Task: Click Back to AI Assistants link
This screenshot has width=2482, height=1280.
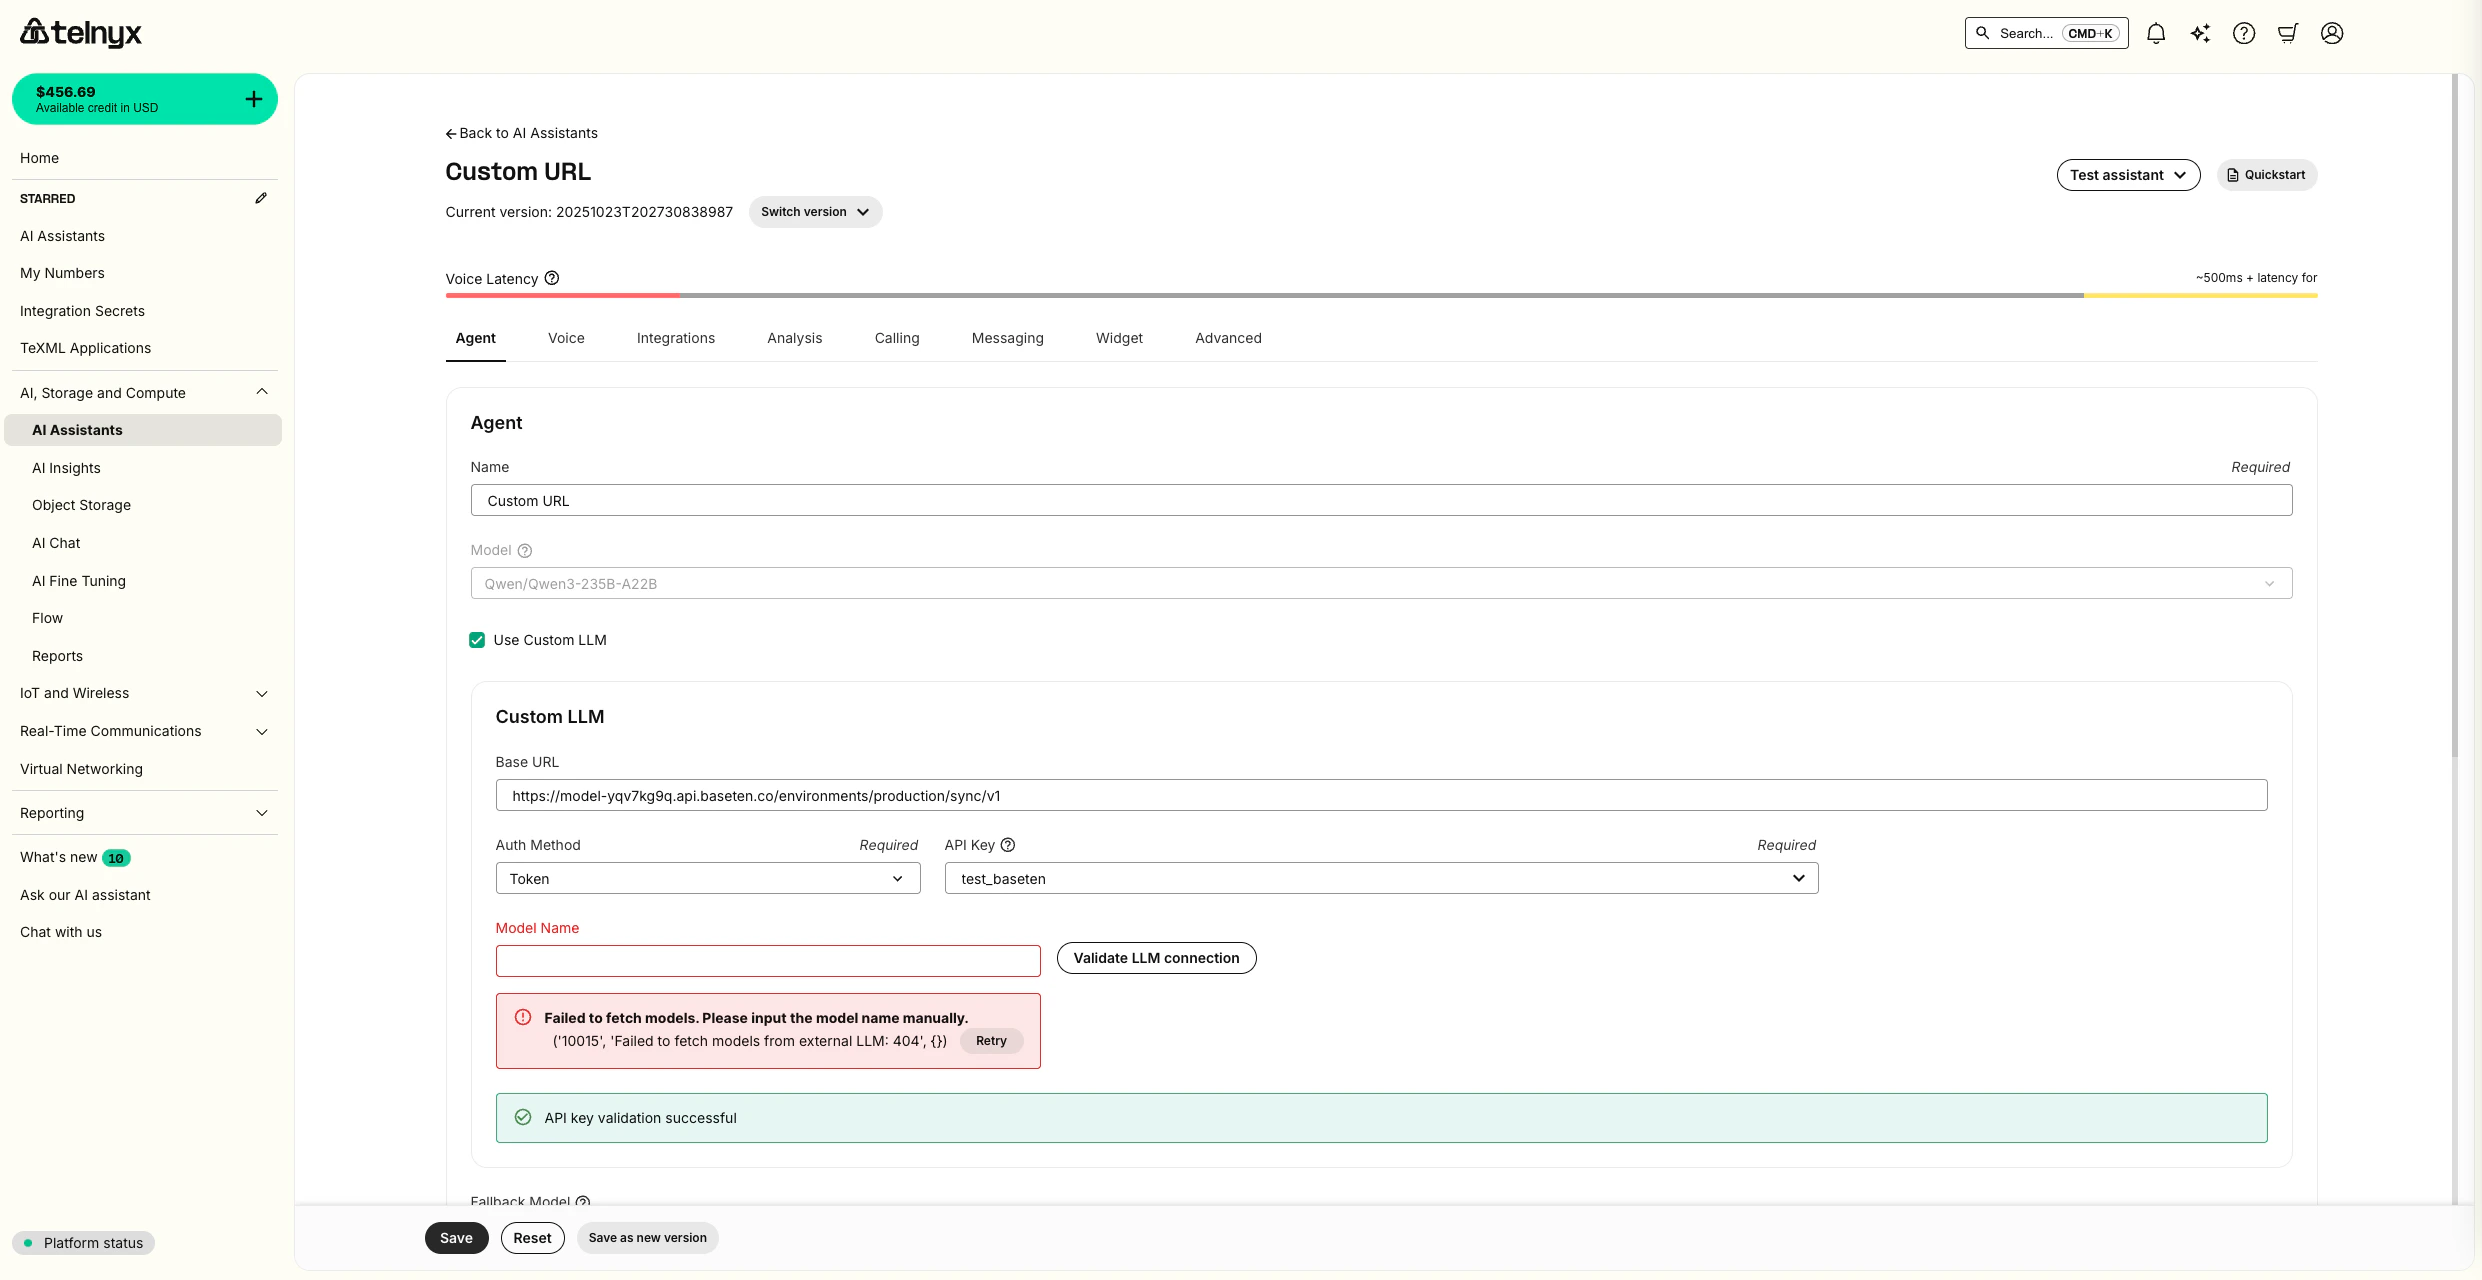Action: click(521, 132)
